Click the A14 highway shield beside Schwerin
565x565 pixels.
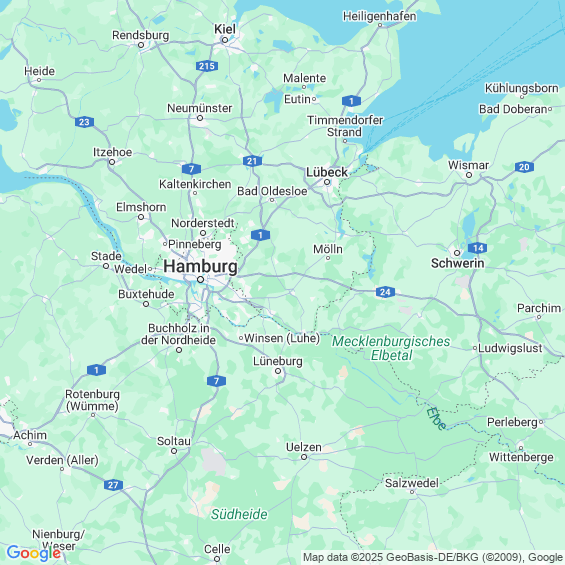coord(478,248)
